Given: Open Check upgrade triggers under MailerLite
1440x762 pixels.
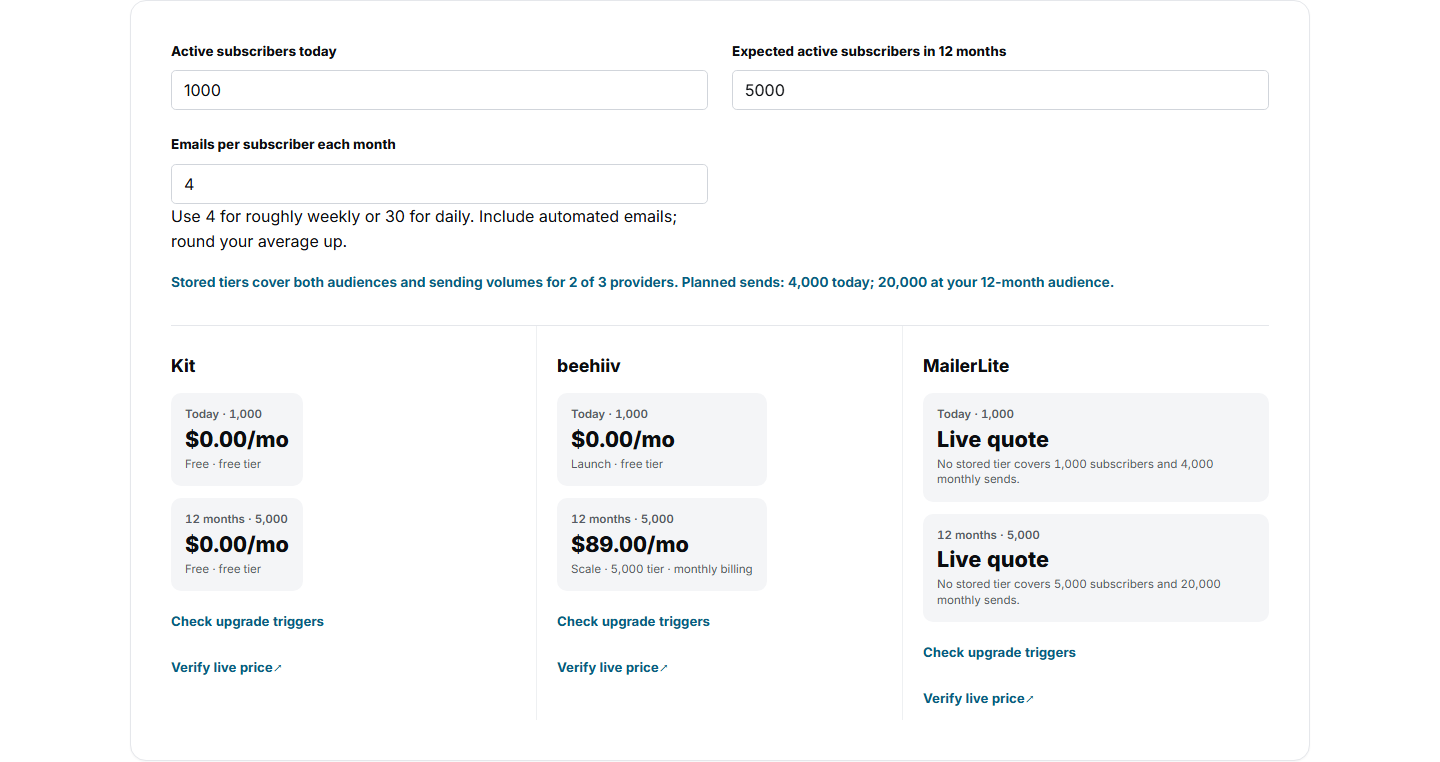Looking at the screenshot, I should click(x=999, y=652).
